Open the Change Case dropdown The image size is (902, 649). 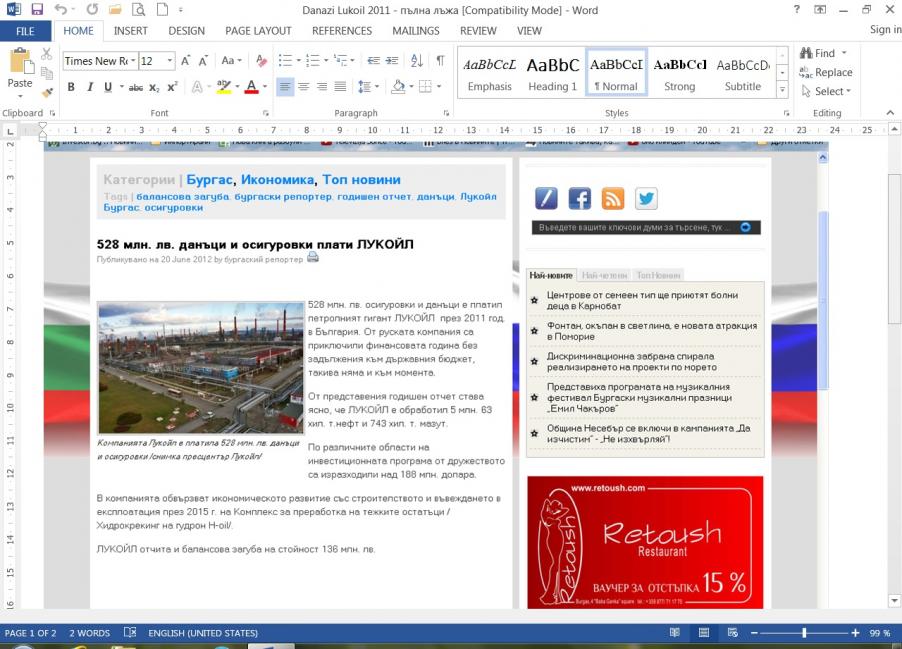[231, 60]
